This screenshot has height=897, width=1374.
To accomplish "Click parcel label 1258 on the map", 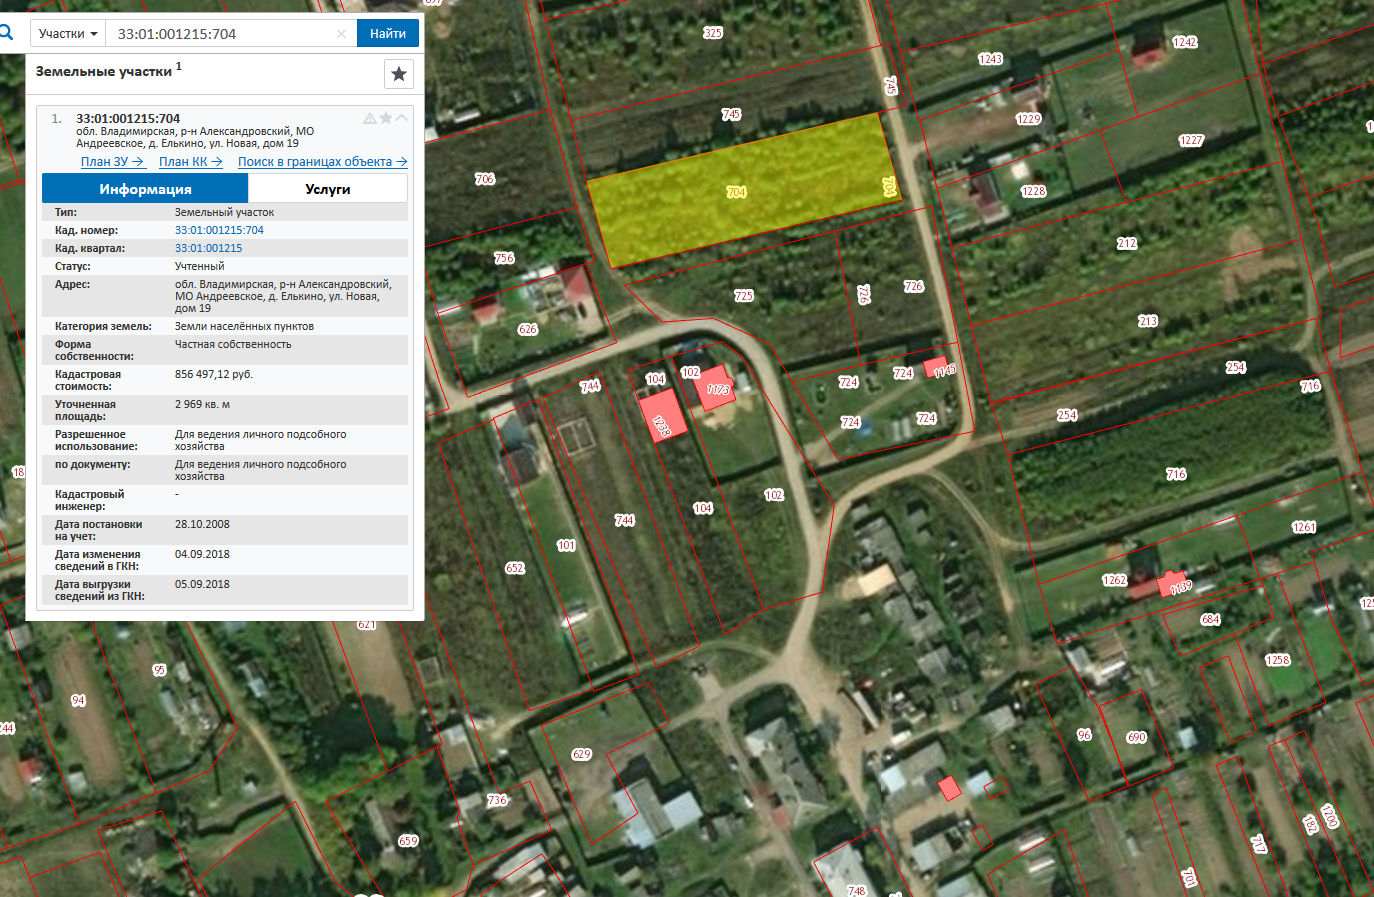I will pyautogui.click(x=1278, y=660).
